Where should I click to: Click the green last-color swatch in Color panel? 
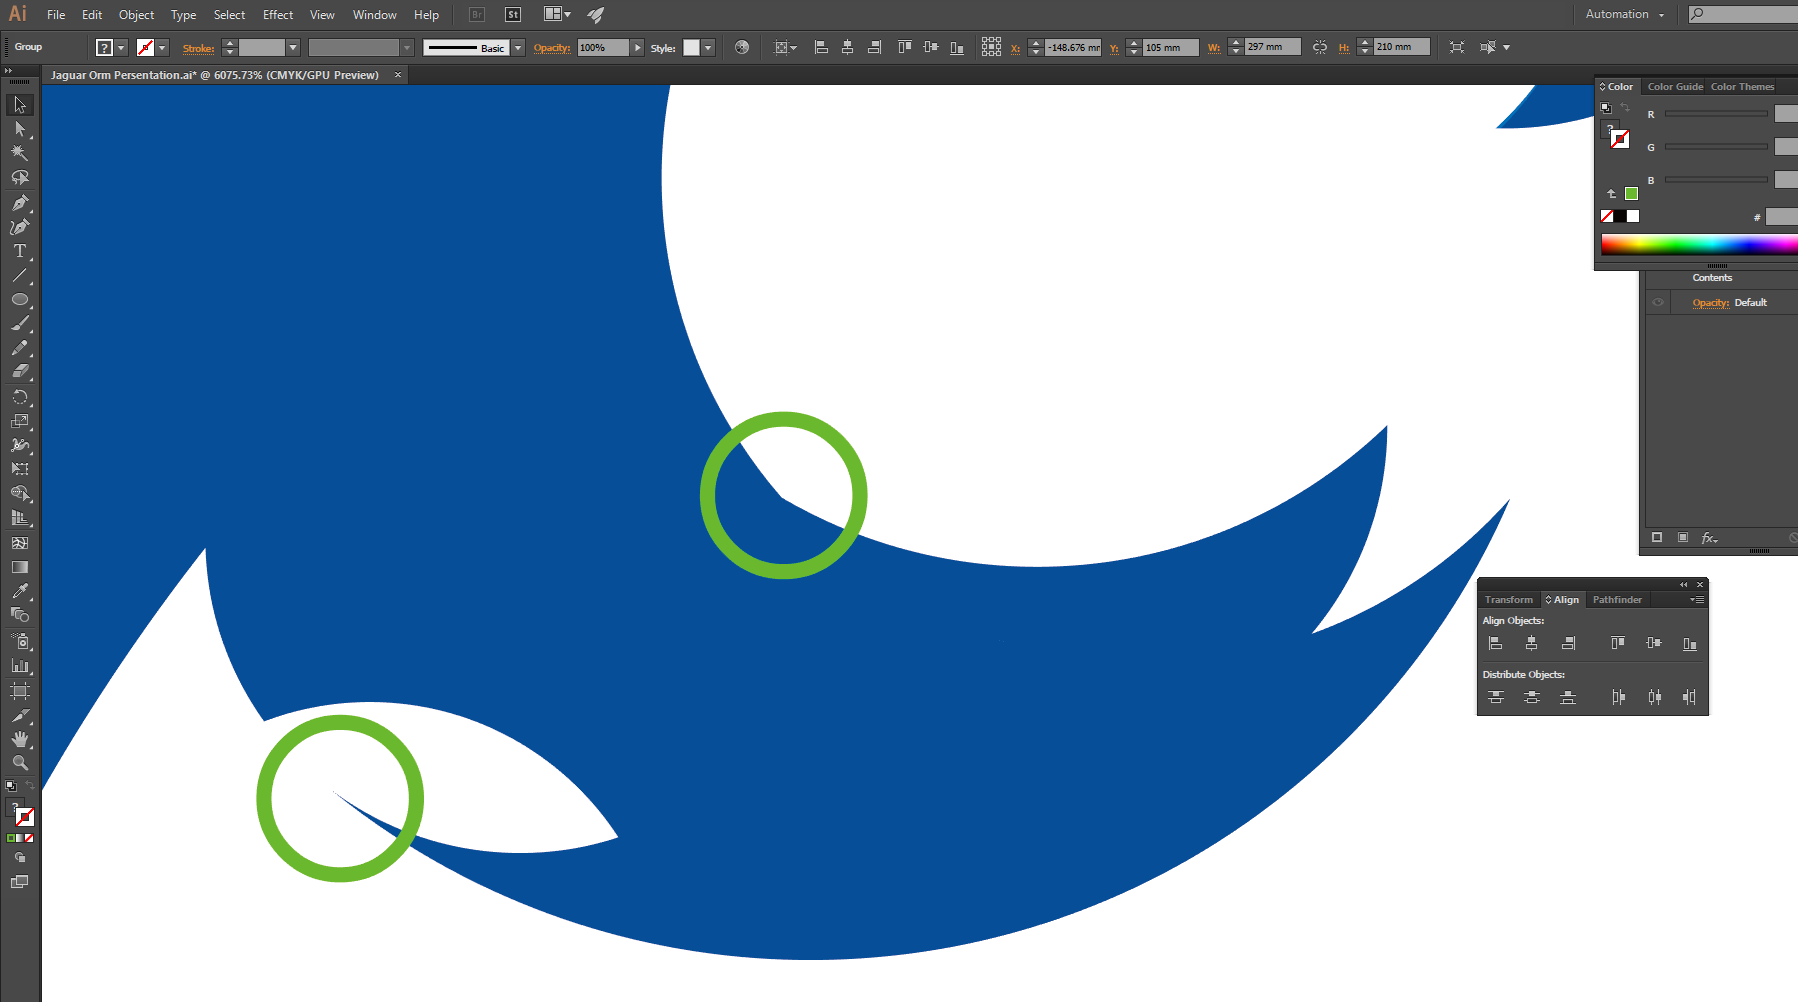click(1631, 194)
